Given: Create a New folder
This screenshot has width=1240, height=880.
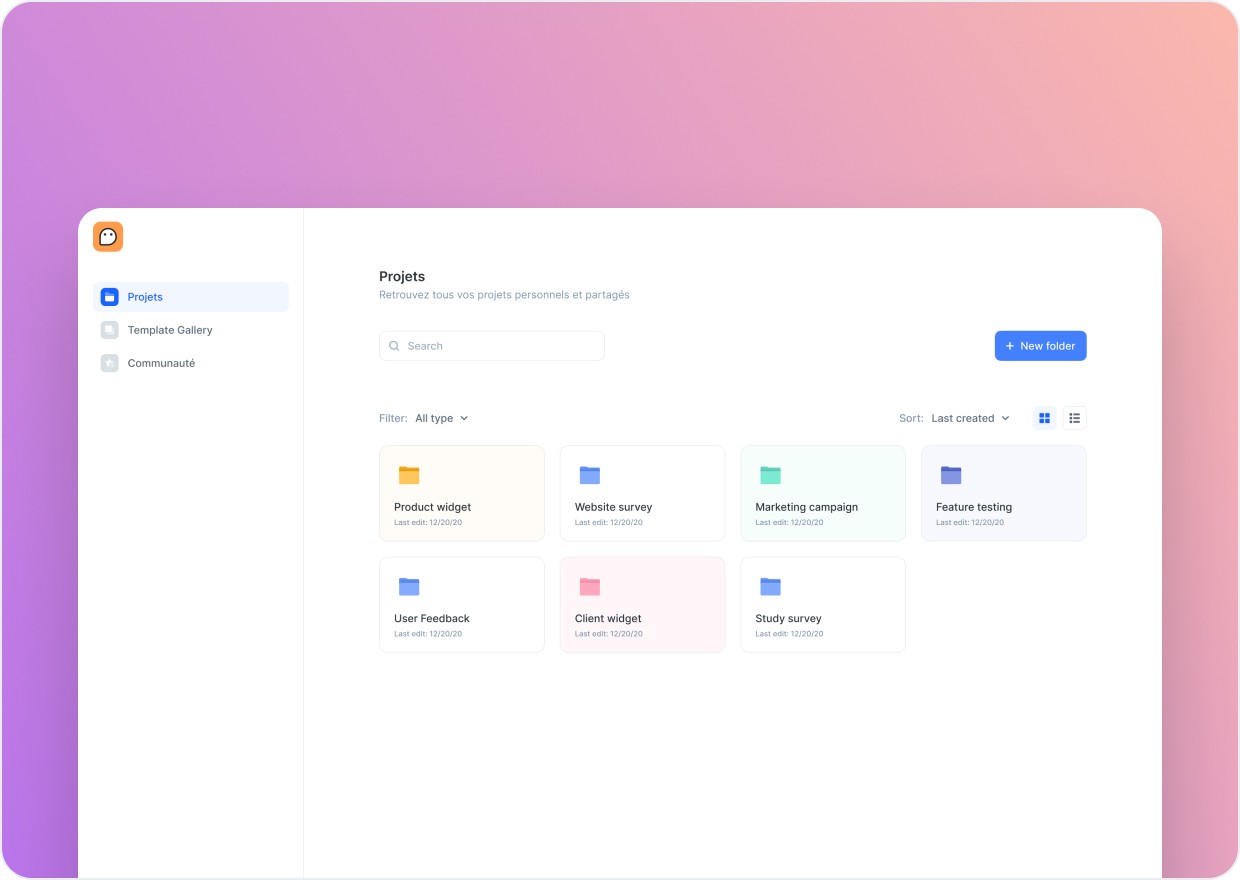Looking at the screenshot, I should click(1041, 346).
